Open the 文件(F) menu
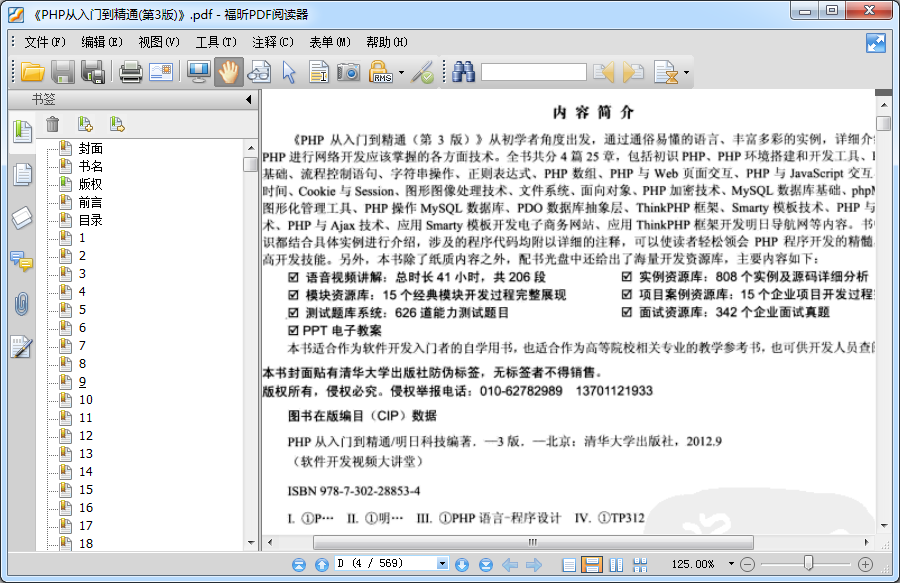 pos(45,42)
